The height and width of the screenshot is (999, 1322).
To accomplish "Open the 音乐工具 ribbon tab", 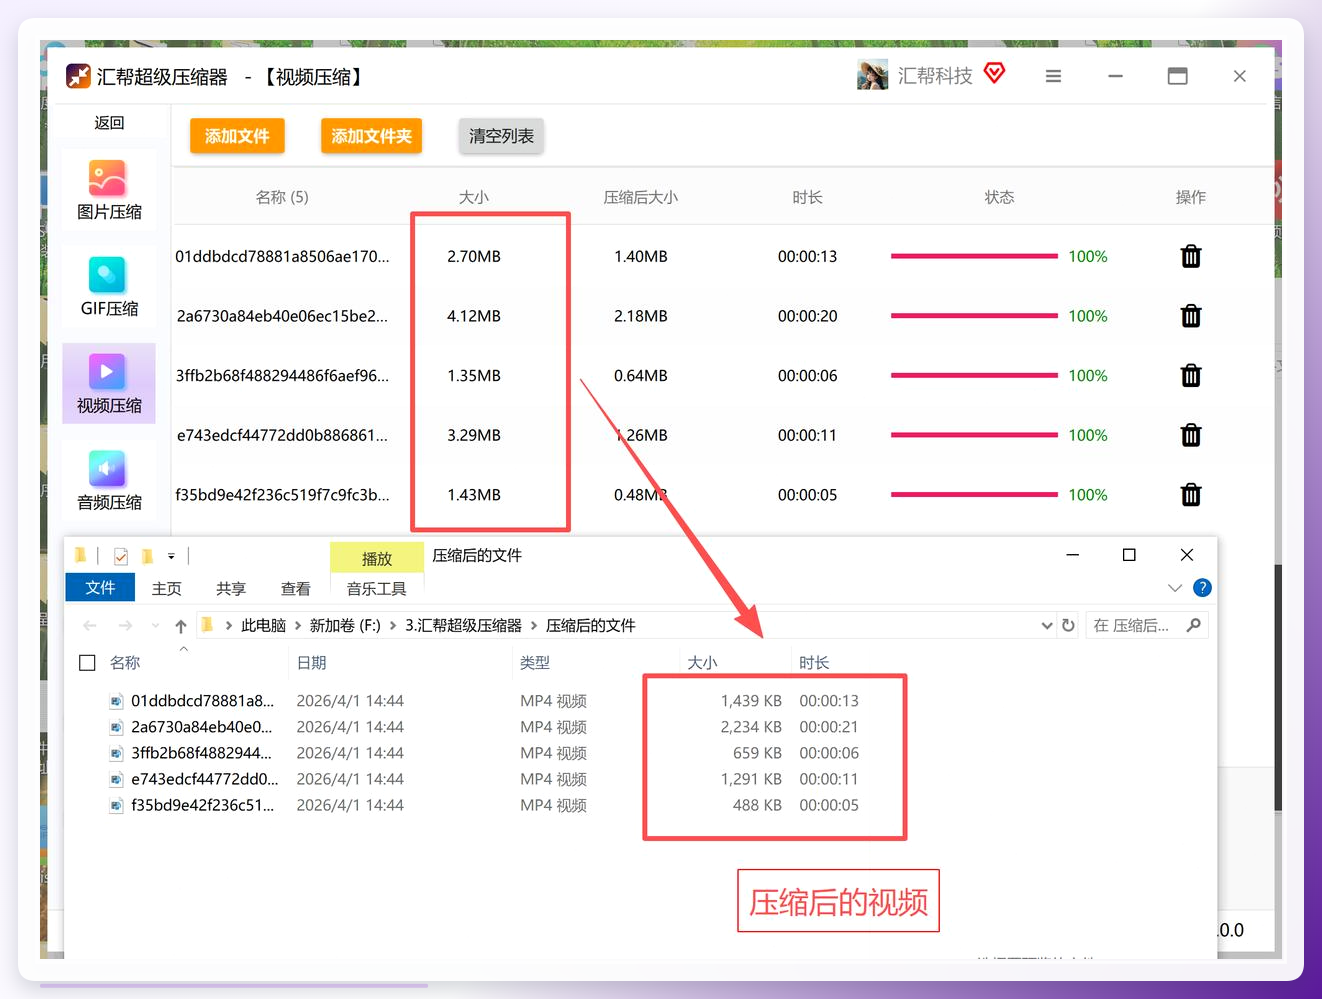I will (376, 589).
